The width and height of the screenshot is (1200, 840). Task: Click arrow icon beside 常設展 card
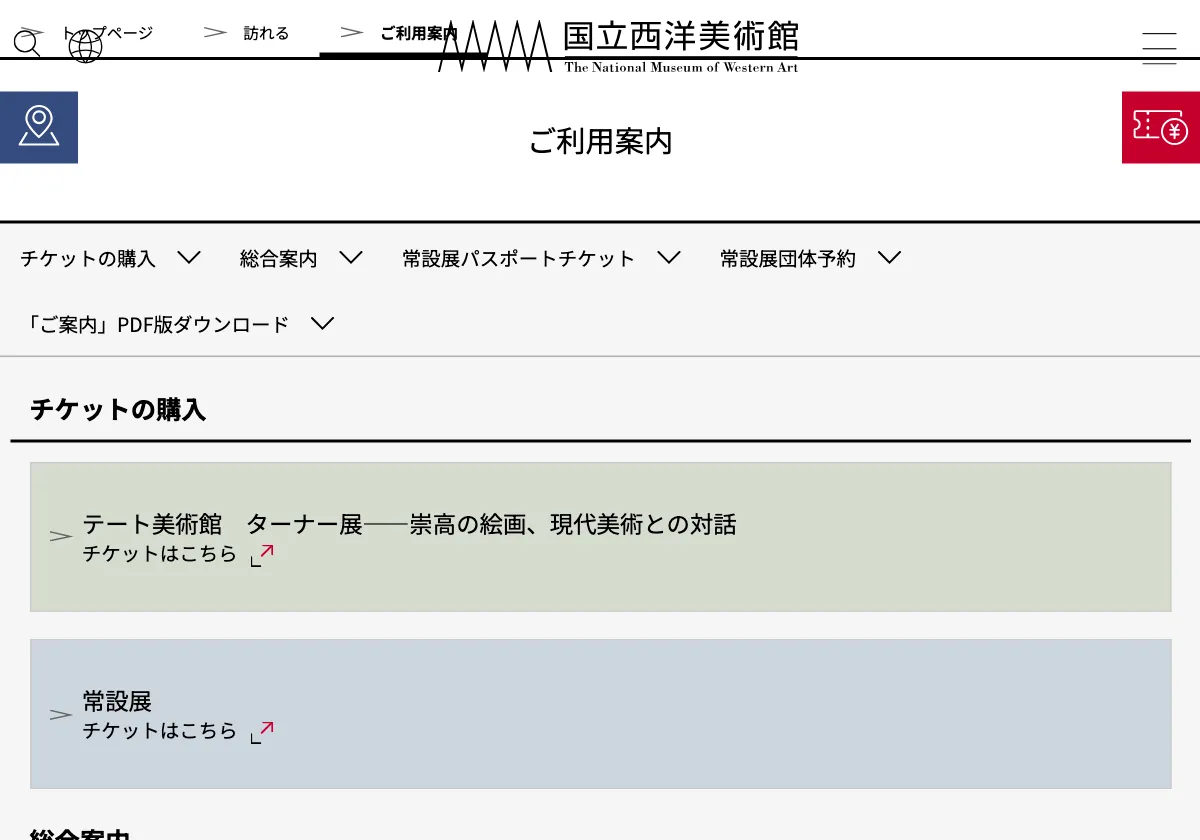(x=61, y=714)
